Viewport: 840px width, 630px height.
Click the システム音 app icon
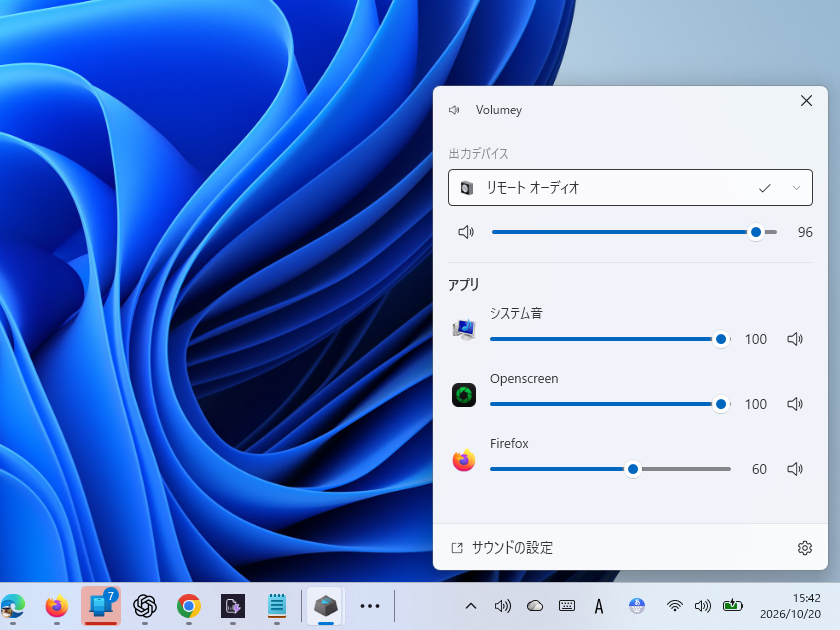[464, 329]
